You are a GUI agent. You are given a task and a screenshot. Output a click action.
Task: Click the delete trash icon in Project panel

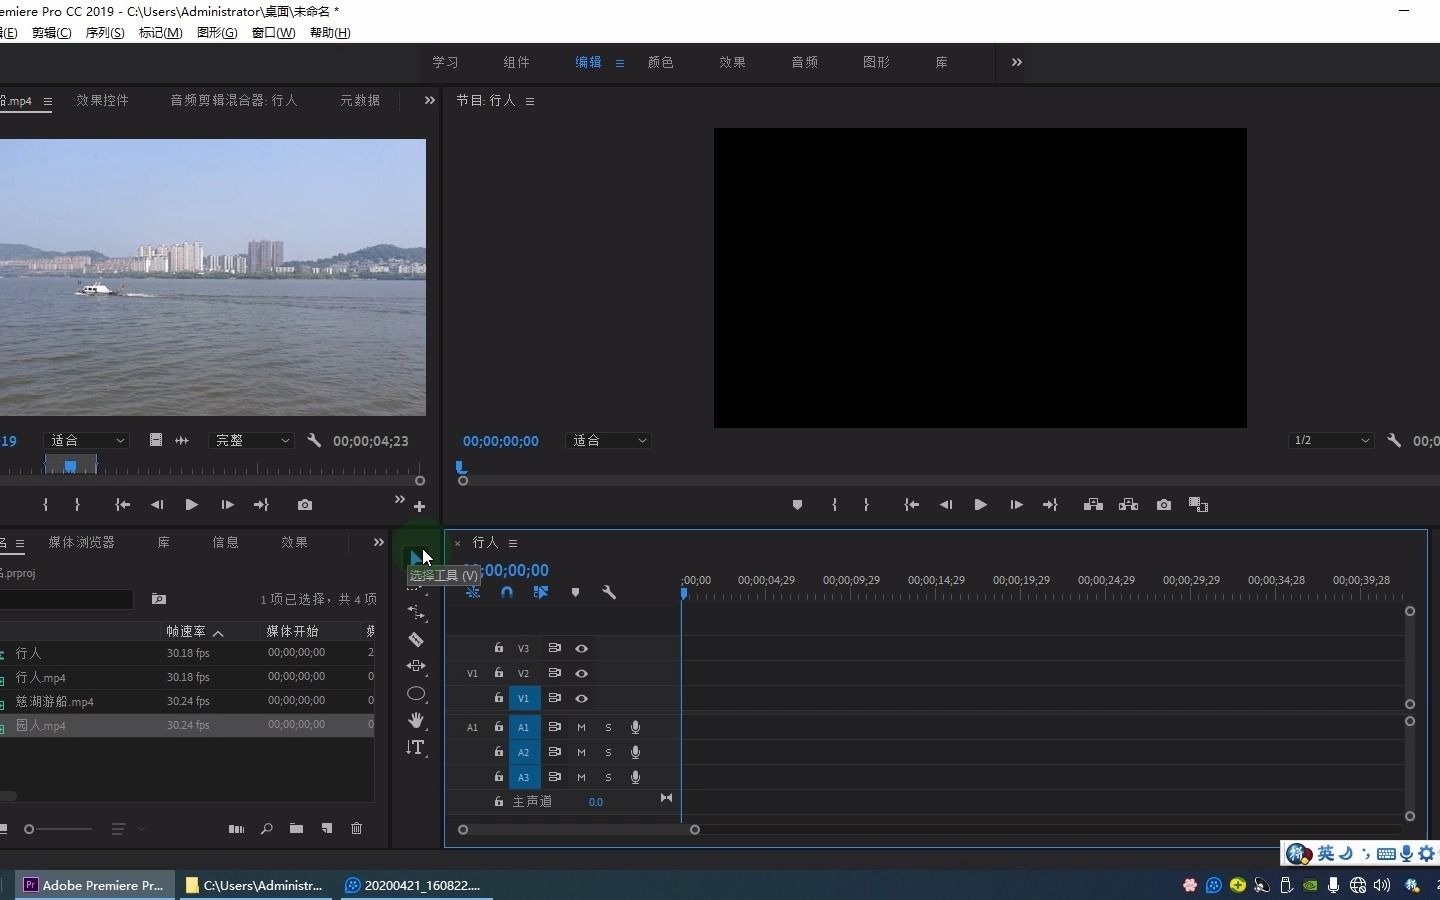356,828
